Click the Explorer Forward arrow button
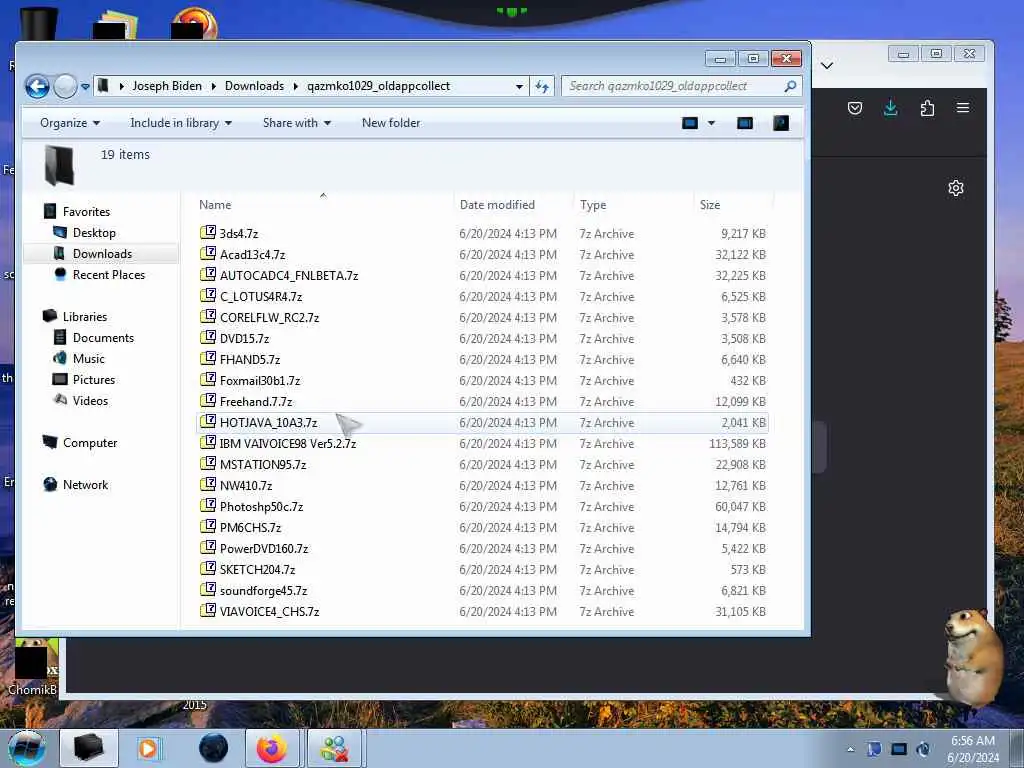Image resolution: width=1024 pixels, height=768 pixels. pos(65,86)
